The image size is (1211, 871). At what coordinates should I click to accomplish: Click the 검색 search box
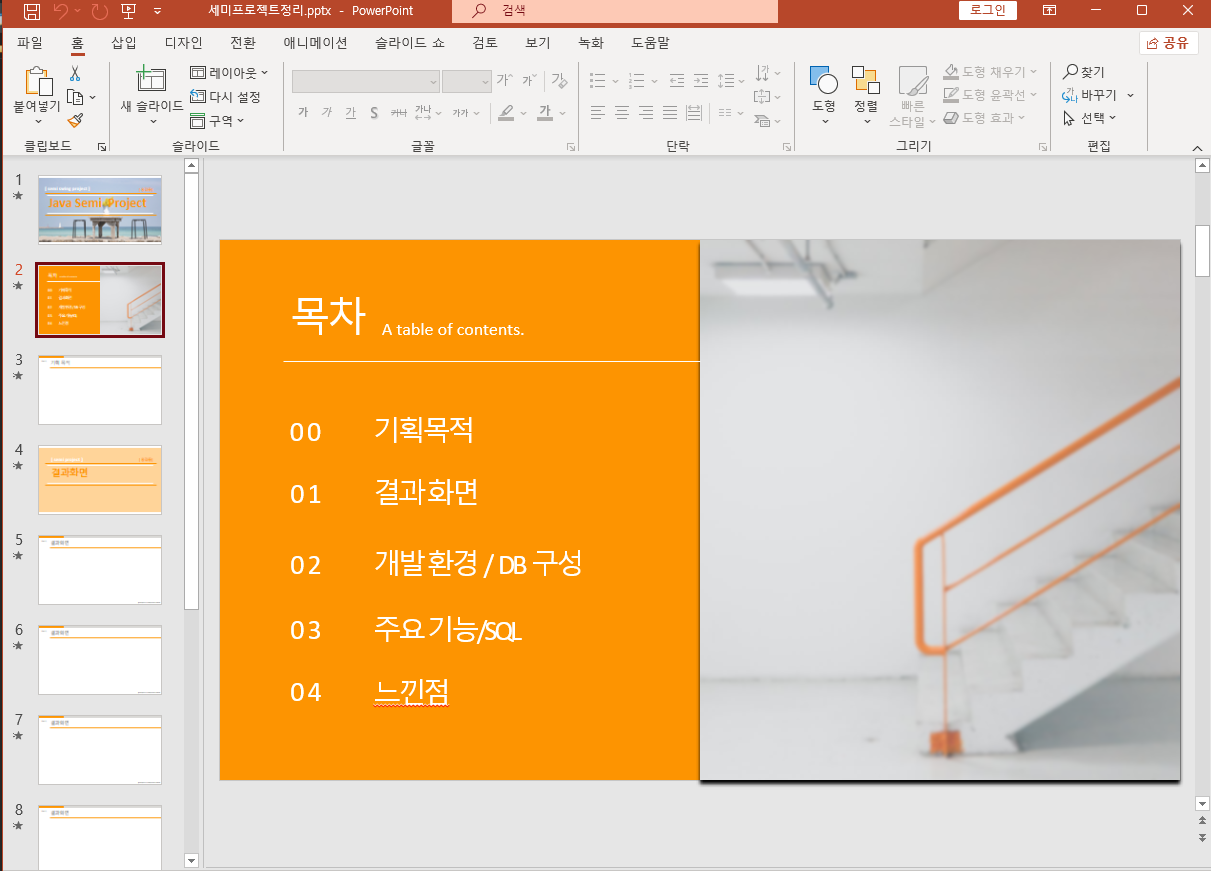[615, 11]
